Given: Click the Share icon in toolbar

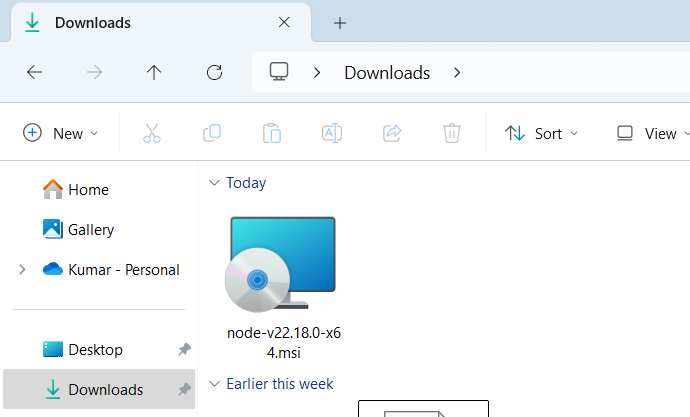Looking at the screenshot, I should point(392,133).
